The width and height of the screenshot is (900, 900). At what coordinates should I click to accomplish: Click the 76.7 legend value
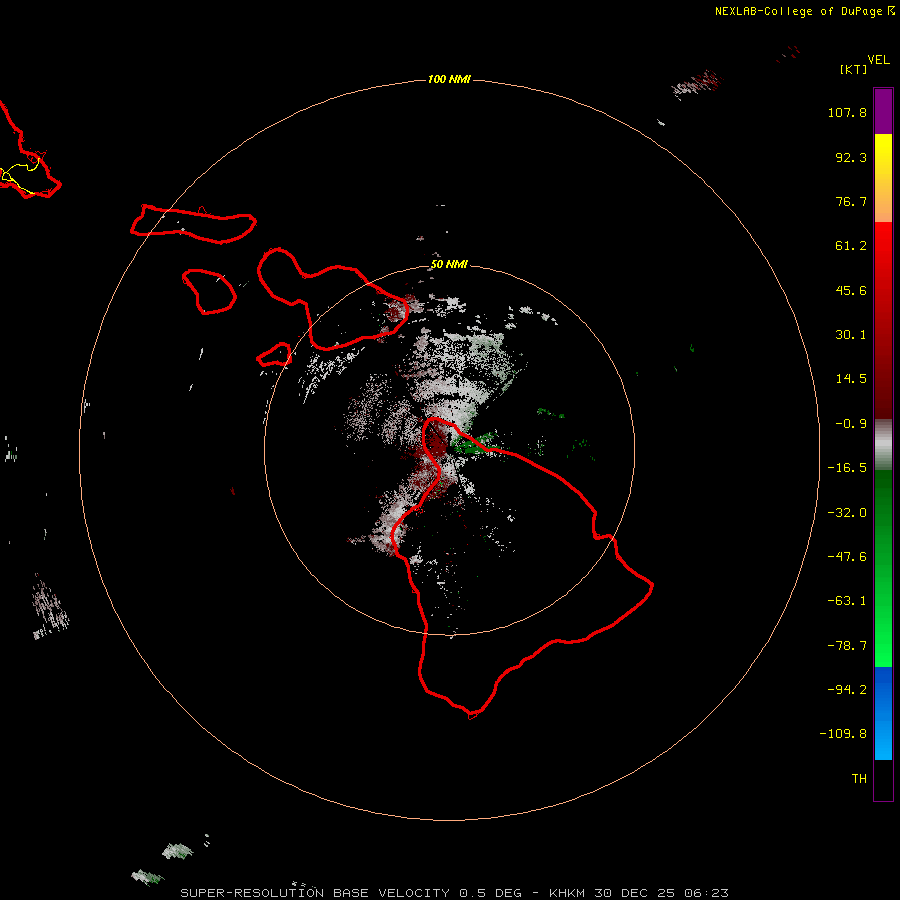(x=851, y=201)
